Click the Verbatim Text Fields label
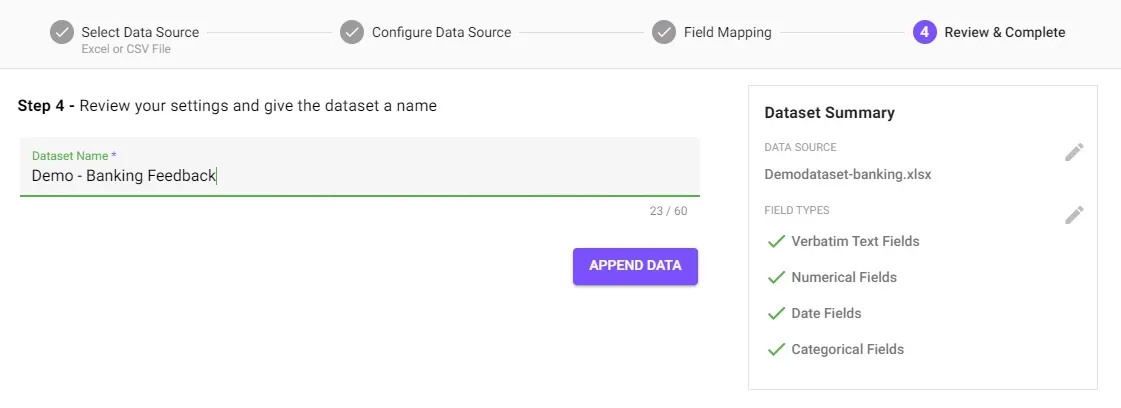1121x408 pixels. pyautogui.click(x=855, y=242)
